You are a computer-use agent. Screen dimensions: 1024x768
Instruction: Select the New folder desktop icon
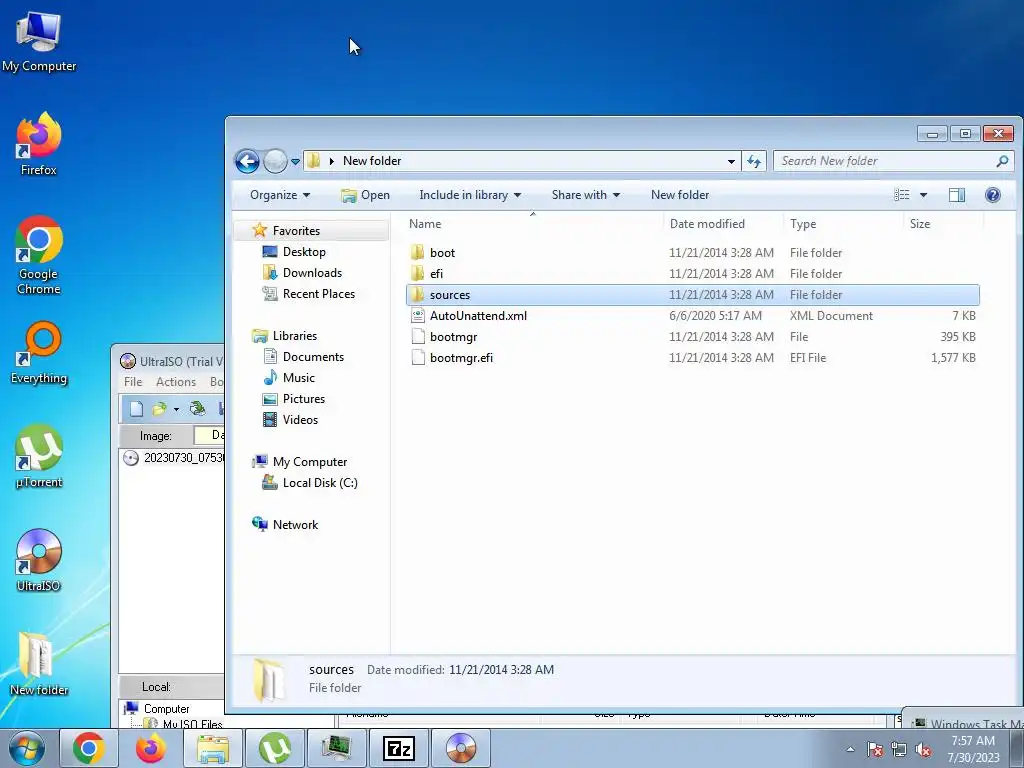(39, 664)
